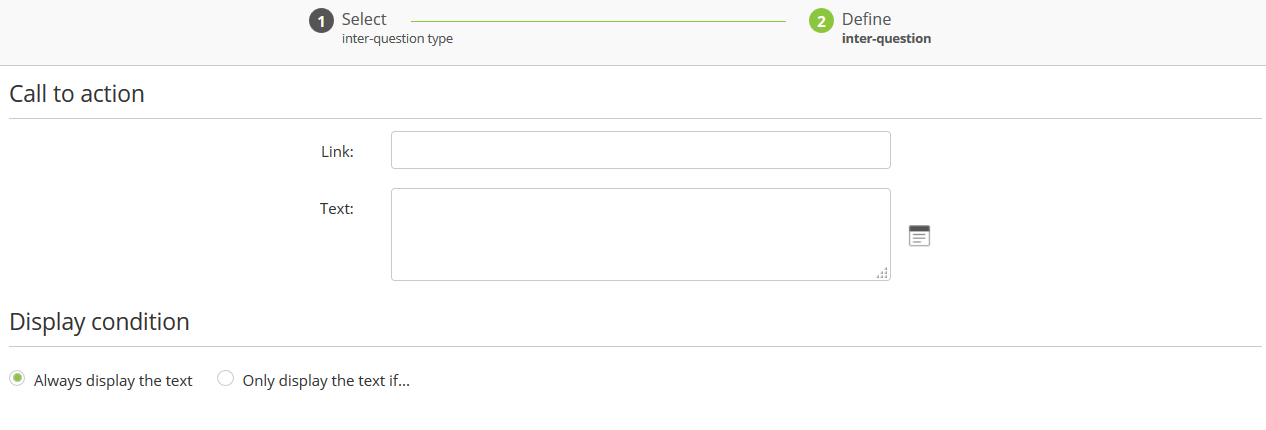
Task: Click the green step 2 circle
Action: click(x=821, y=21)
